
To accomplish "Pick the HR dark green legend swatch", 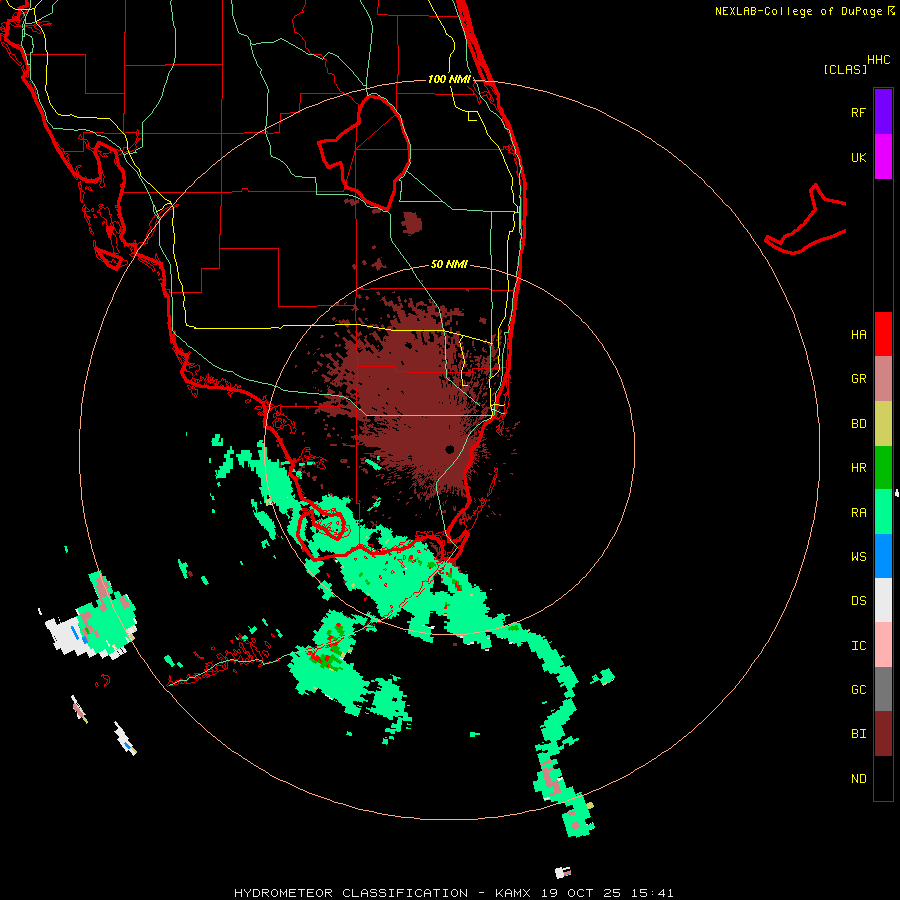I will (883, 468).
